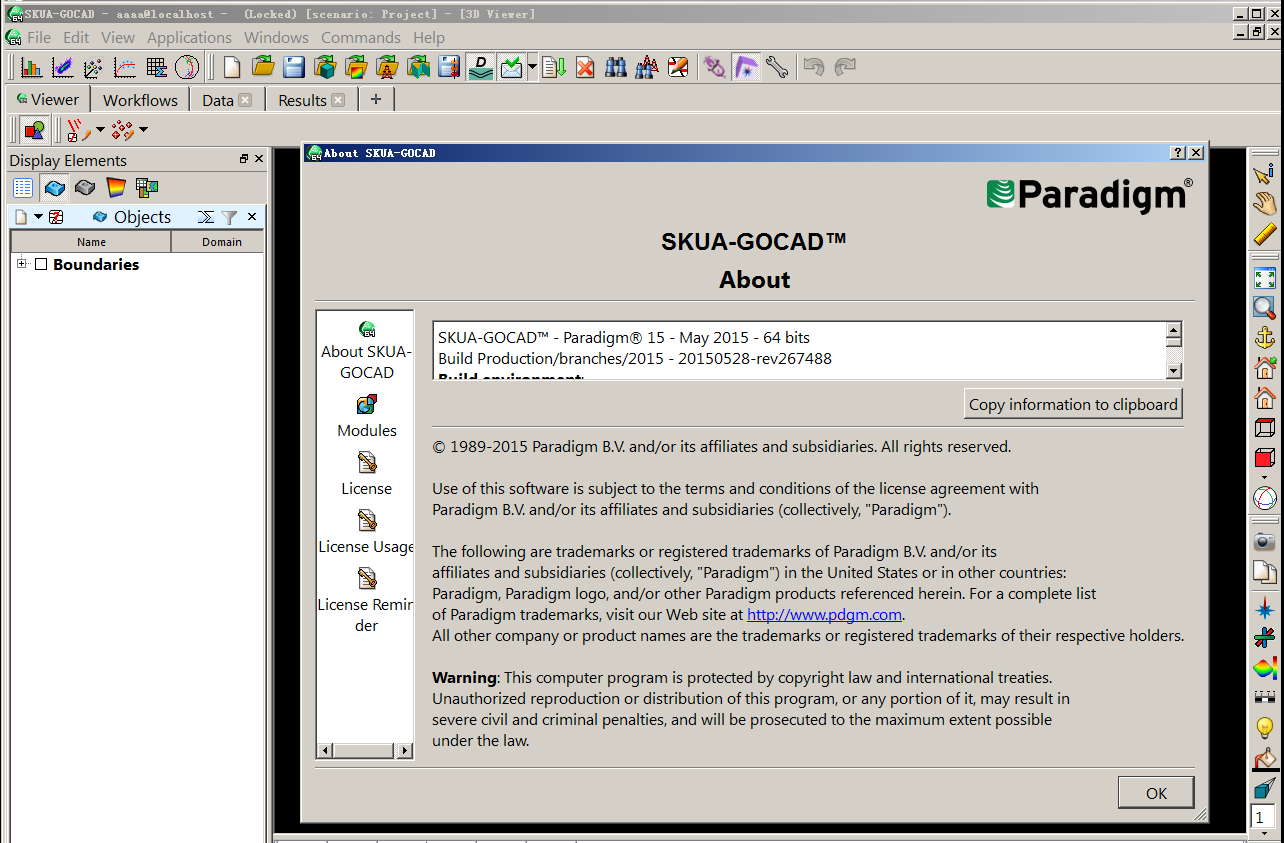Click the binoculars search icon
The width and height of the screenshot is (1284, 843).
point(616,67)
